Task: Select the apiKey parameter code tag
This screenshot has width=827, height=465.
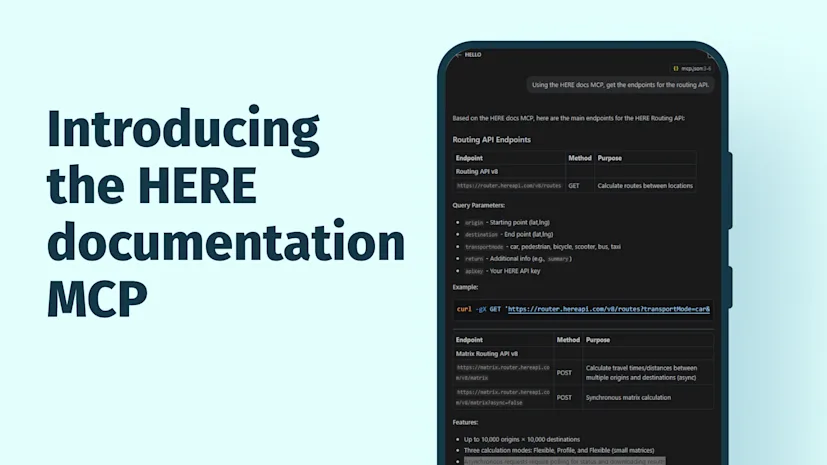Action: (x=474, y=271)
